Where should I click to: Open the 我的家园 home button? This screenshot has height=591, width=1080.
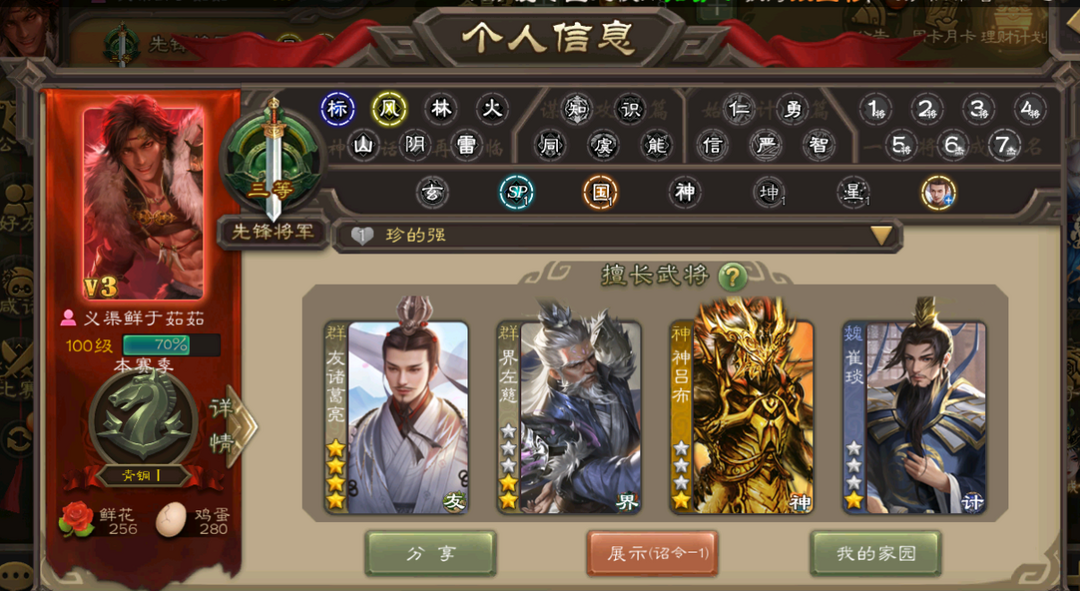click(875, 553)
